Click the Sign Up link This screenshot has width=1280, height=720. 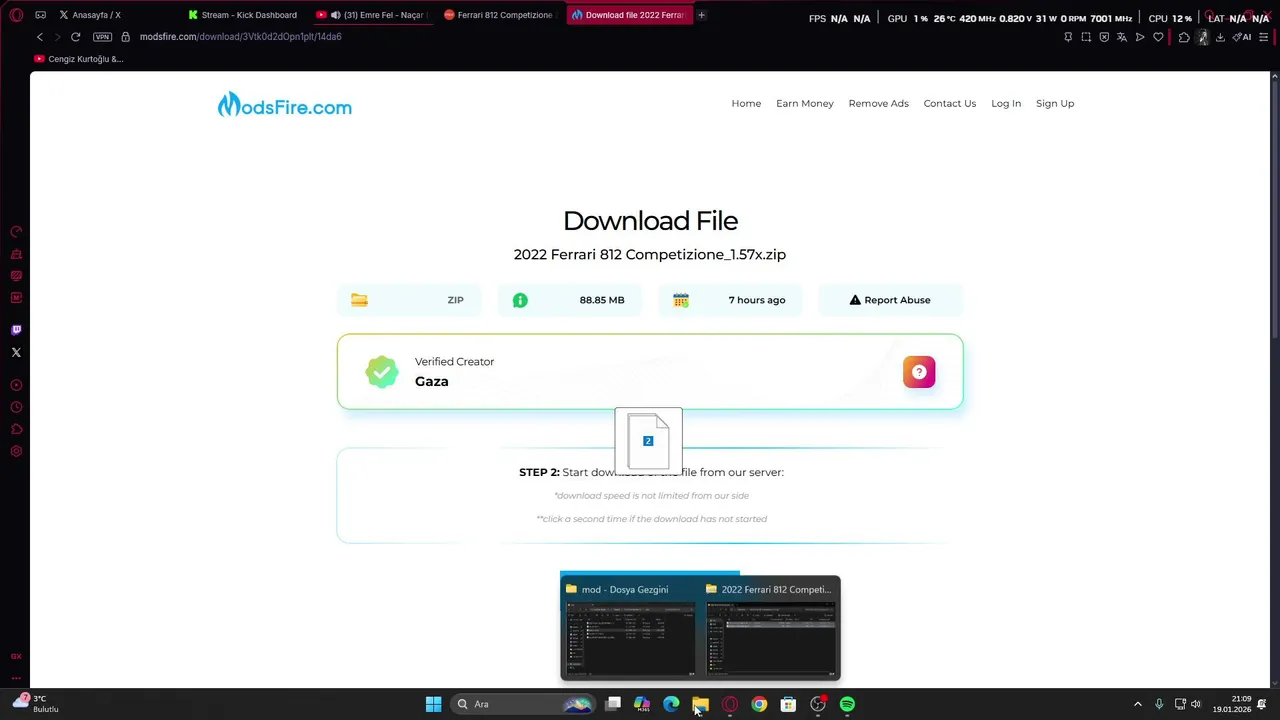[1055, 103]
